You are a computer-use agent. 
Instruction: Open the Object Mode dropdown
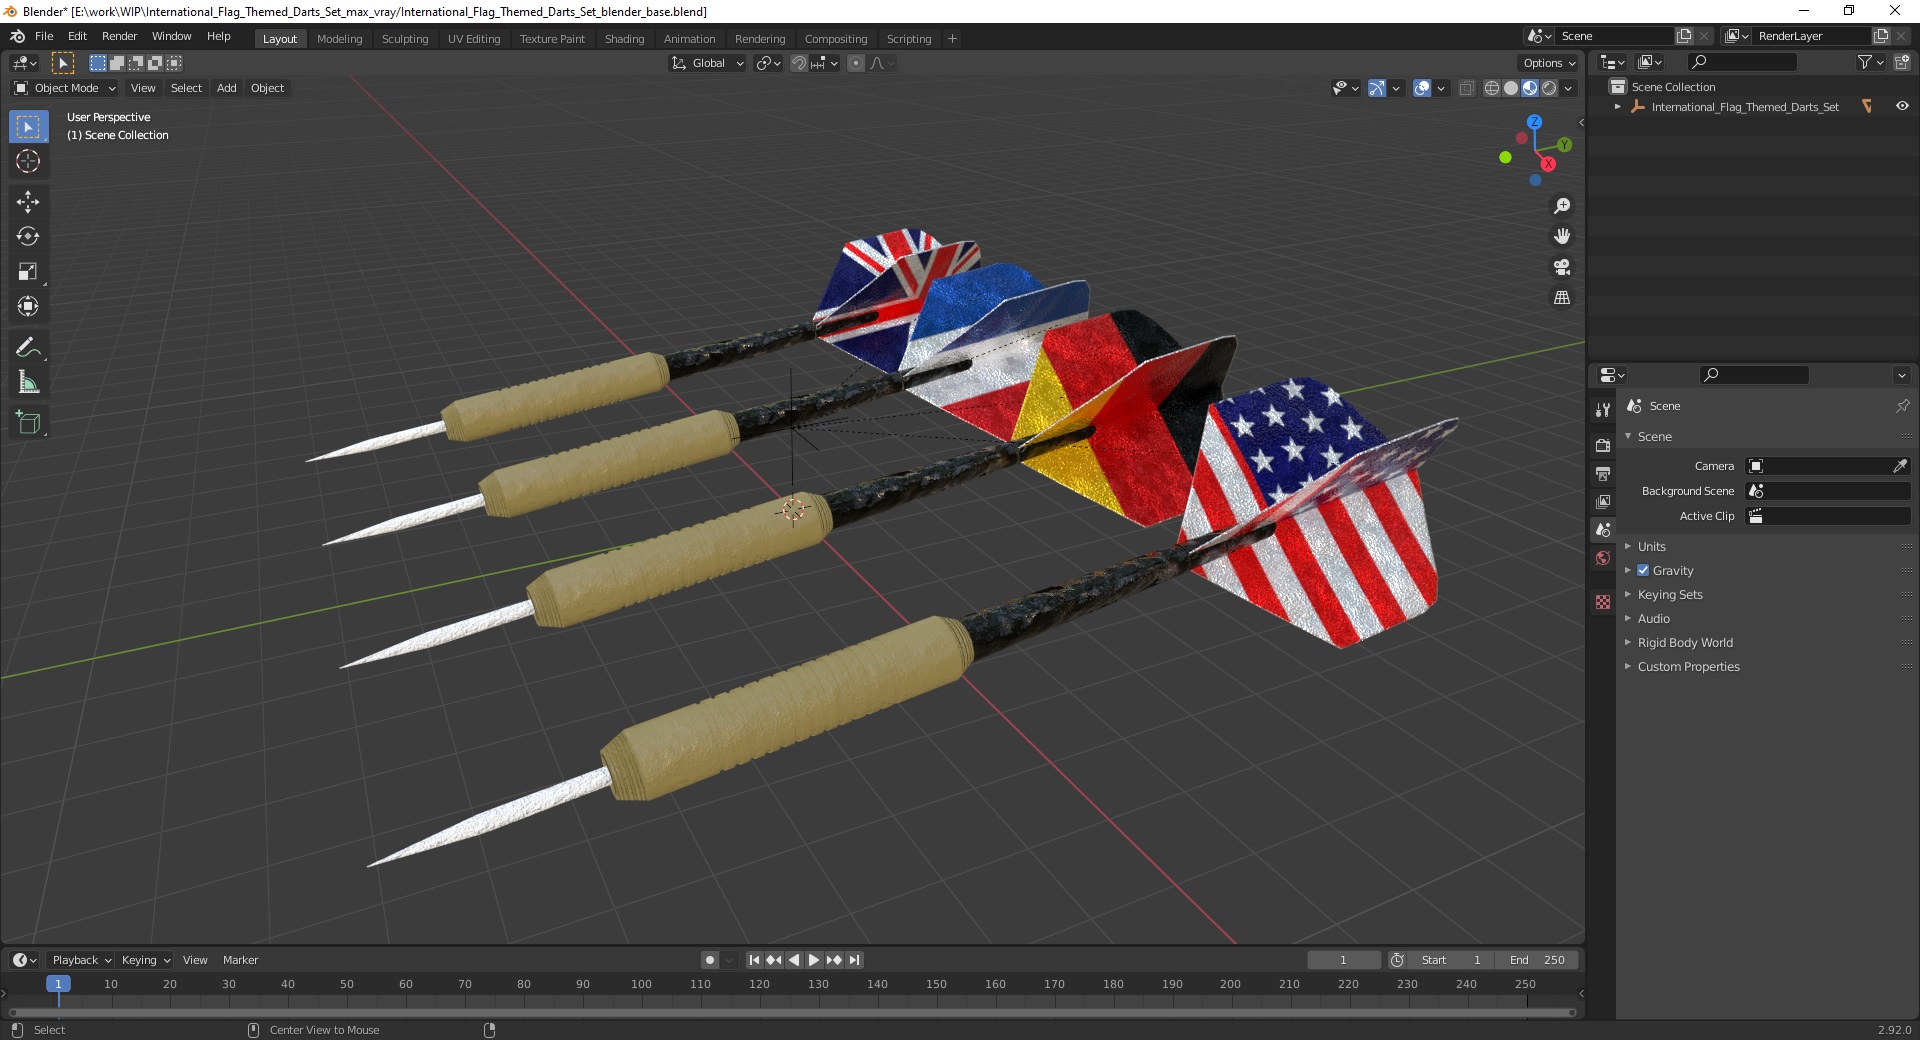pos(65,88)
